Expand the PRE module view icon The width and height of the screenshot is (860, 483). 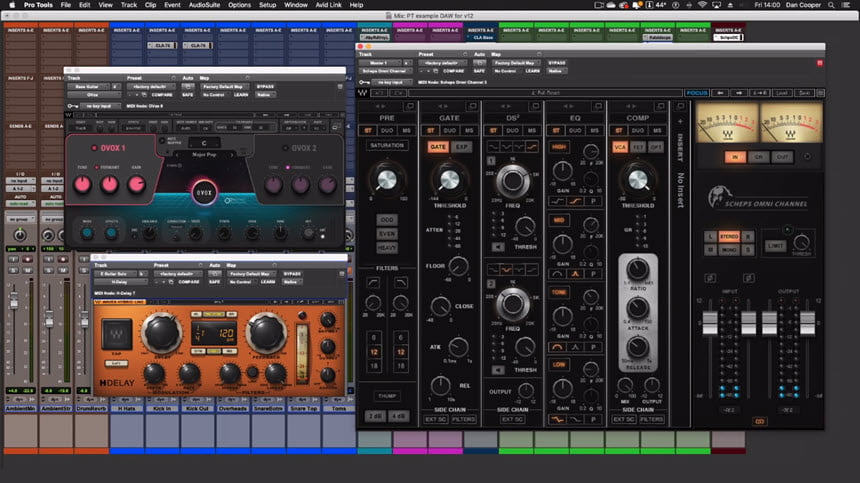click(410, 106)
